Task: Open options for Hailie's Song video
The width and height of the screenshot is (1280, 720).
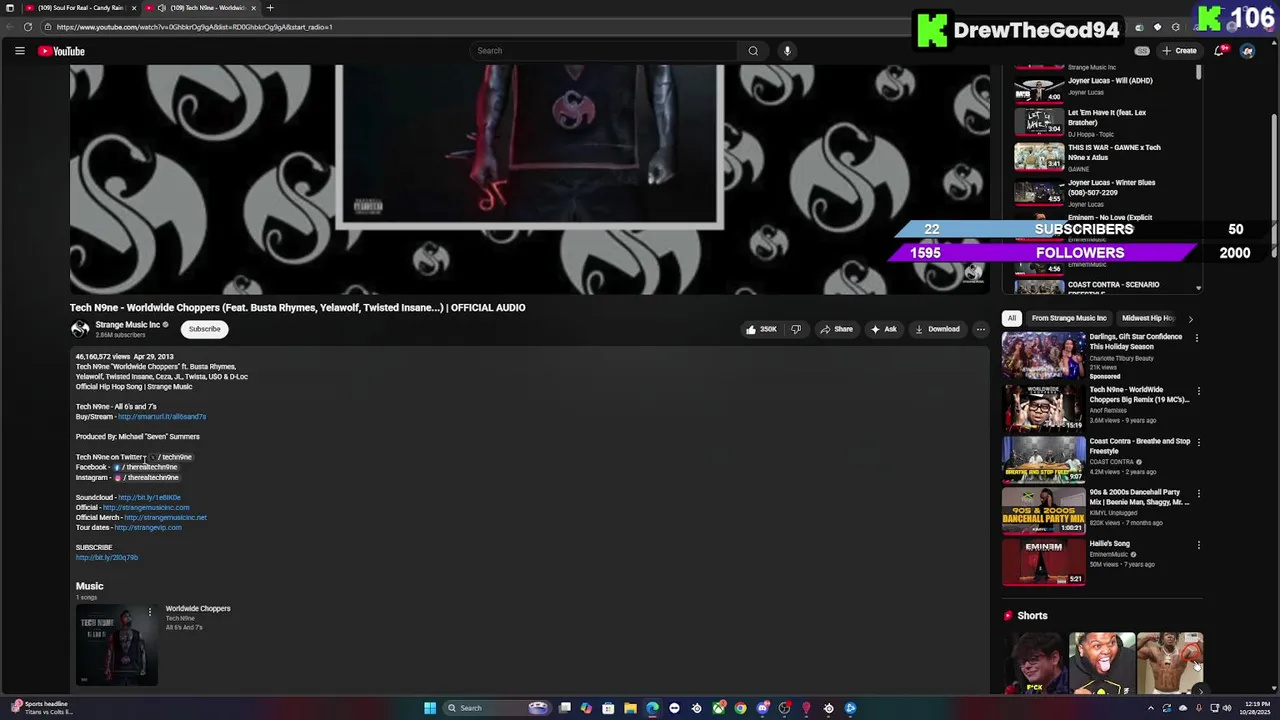Action: pyautogui.click(x=1198, y=545)
